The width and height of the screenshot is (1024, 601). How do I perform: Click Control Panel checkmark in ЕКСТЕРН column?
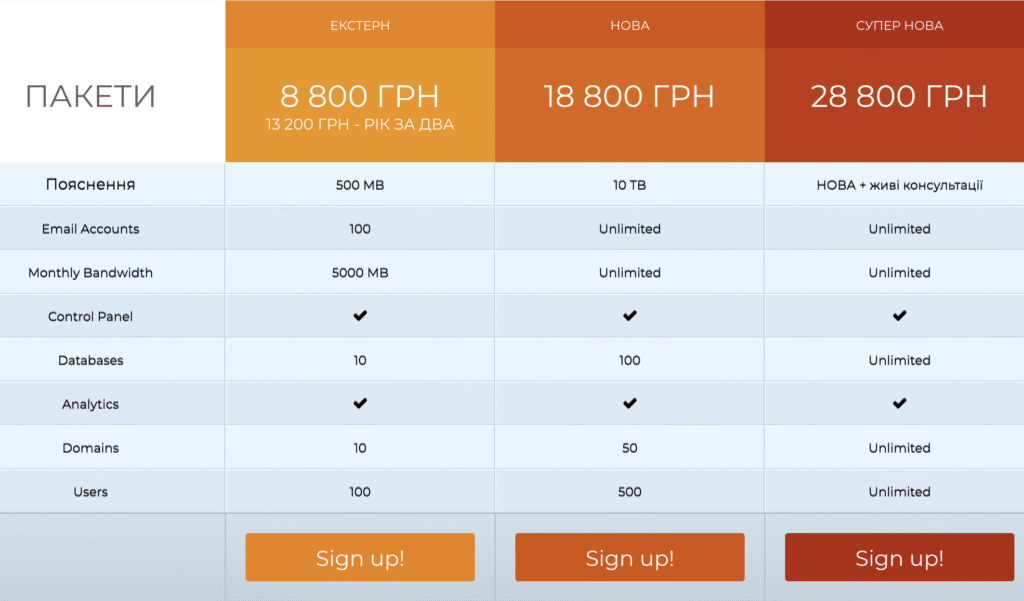(x=360, y=316)
